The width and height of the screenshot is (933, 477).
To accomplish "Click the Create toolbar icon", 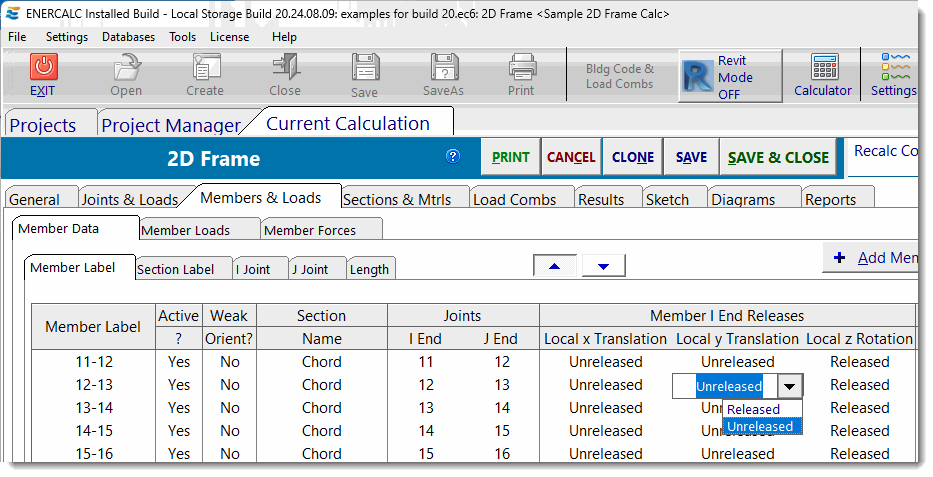I will tap(205, 68).
